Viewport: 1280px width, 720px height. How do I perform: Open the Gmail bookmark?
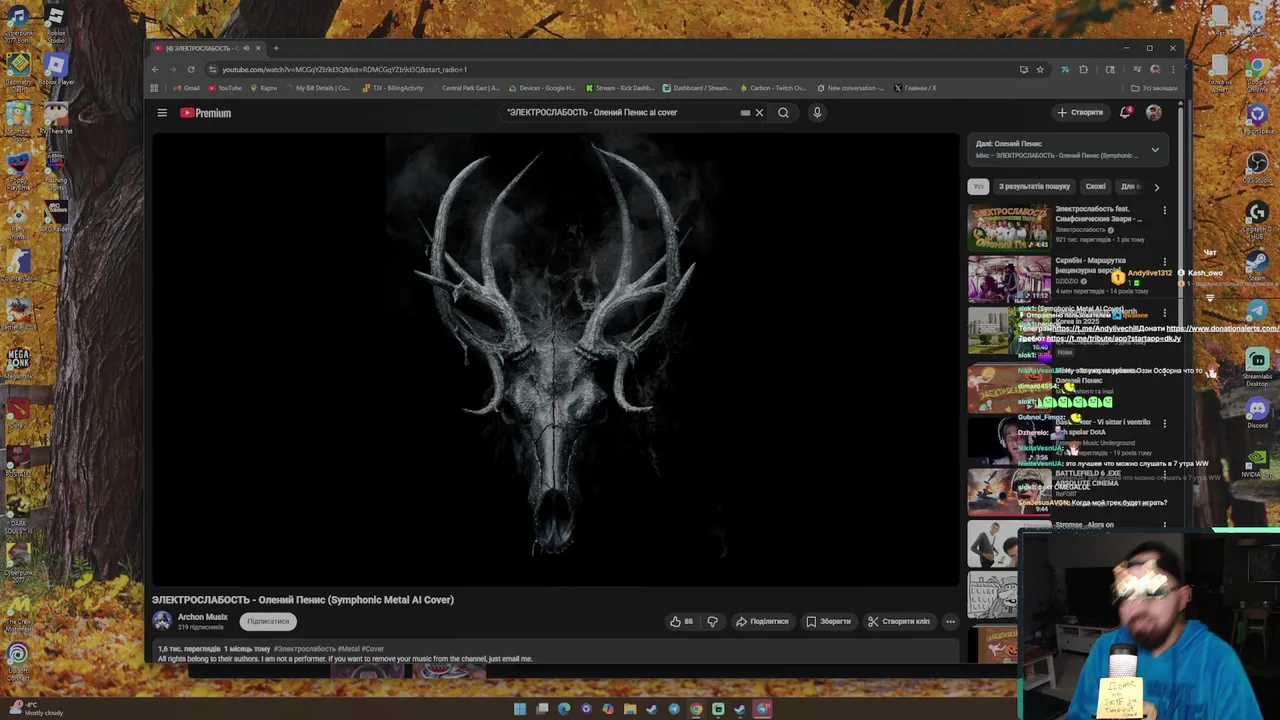[x=187, y=88]
